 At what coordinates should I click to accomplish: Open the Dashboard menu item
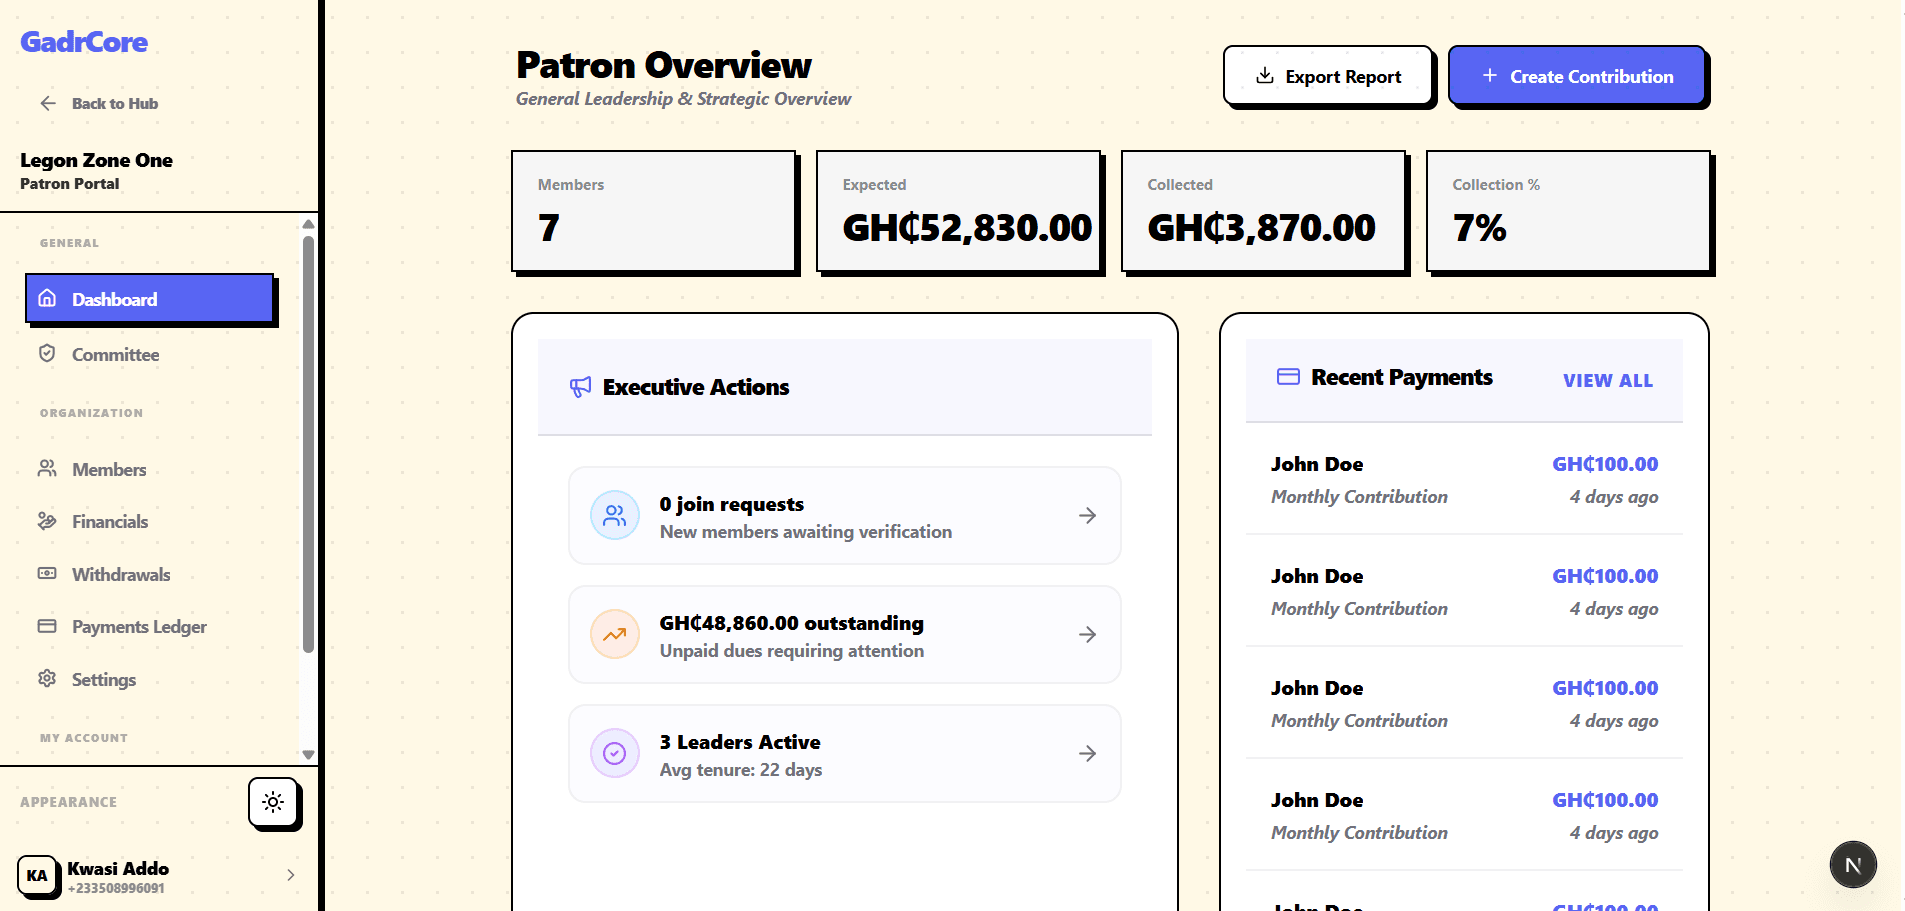click(x=149, y=298)
